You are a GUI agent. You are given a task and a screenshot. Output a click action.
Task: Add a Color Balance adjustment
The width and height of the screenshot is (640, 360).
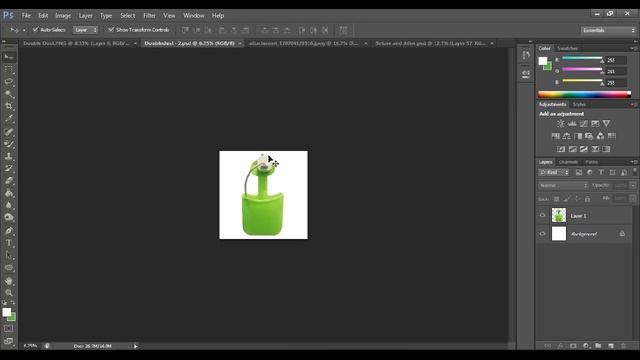567,136
